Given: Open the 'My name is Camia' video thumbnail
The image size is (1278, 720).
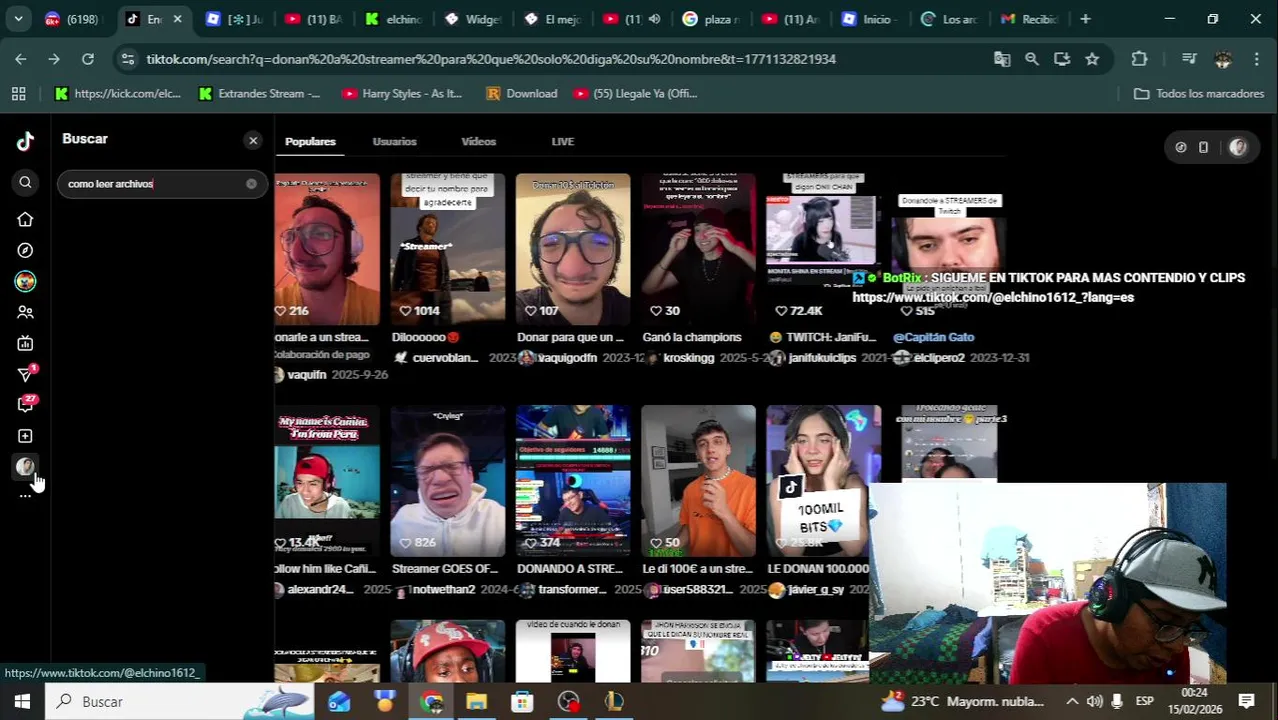Looking at the screenshot, I should 327,480.
